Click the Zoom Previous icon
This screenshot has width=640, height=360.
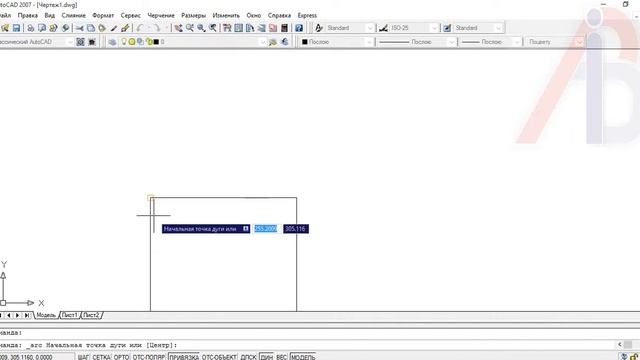pos(213,28)
